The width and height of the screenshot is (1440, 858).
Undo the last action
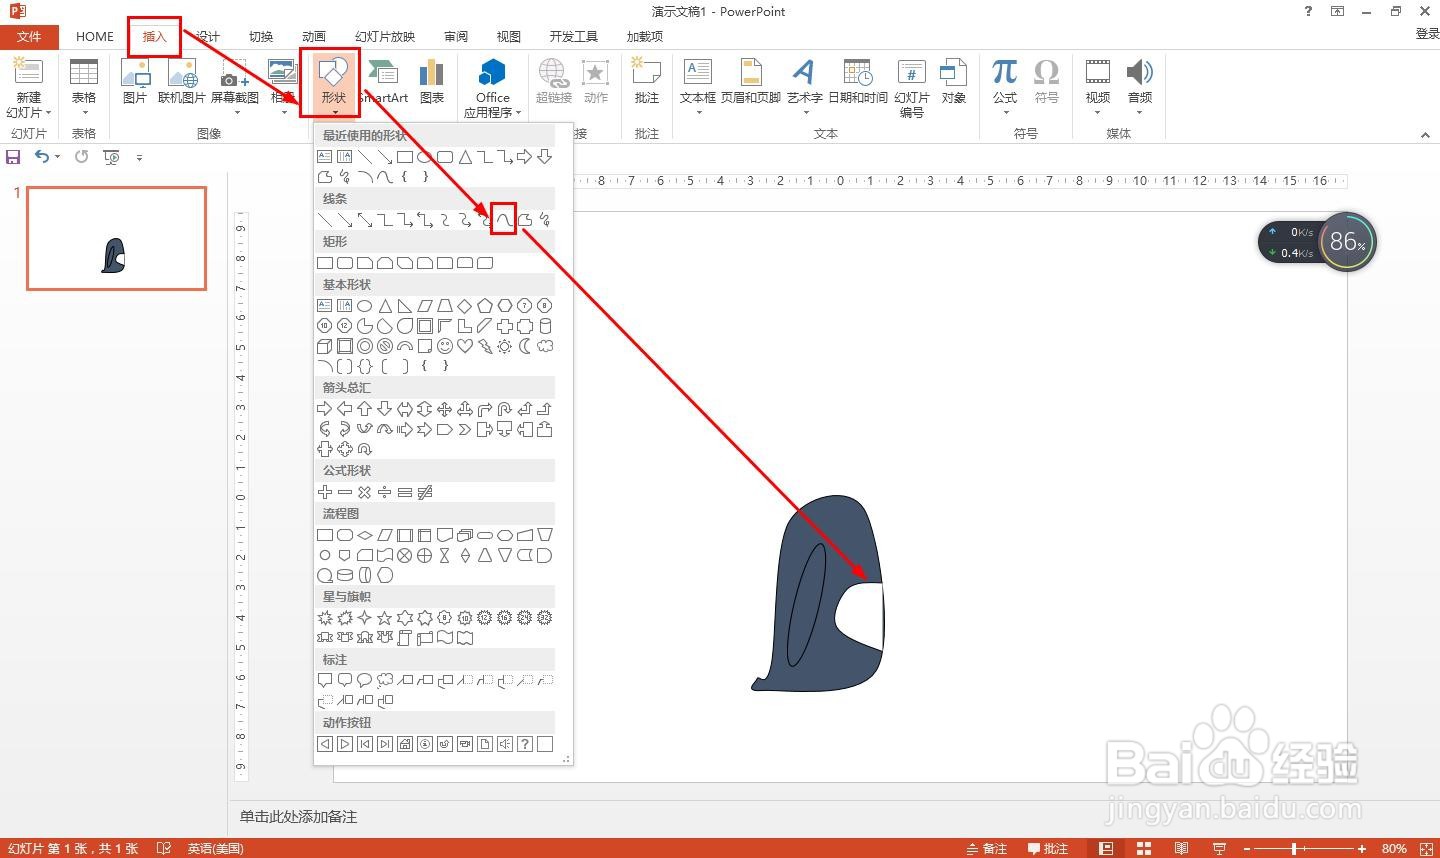click(x=42, y=157)
